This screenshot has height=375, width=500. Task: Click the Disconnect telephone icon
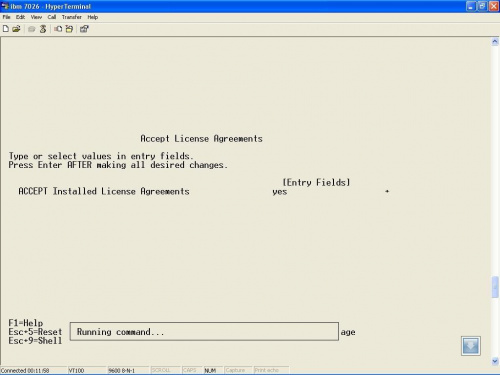[x=43, y=29]
